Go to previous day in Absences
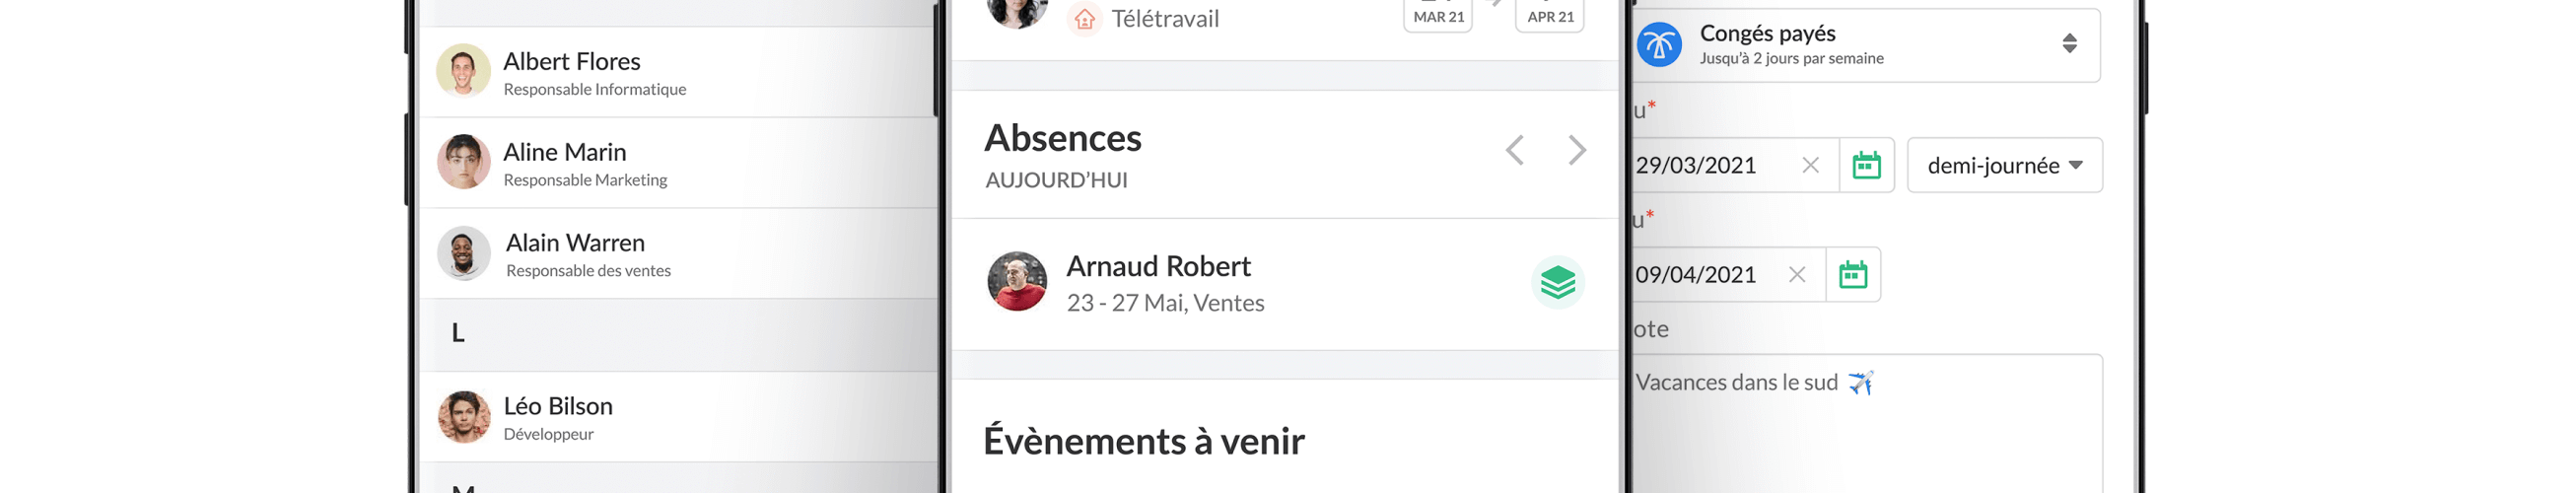This screenshot has width=2576, height=493. (1515, 150)
